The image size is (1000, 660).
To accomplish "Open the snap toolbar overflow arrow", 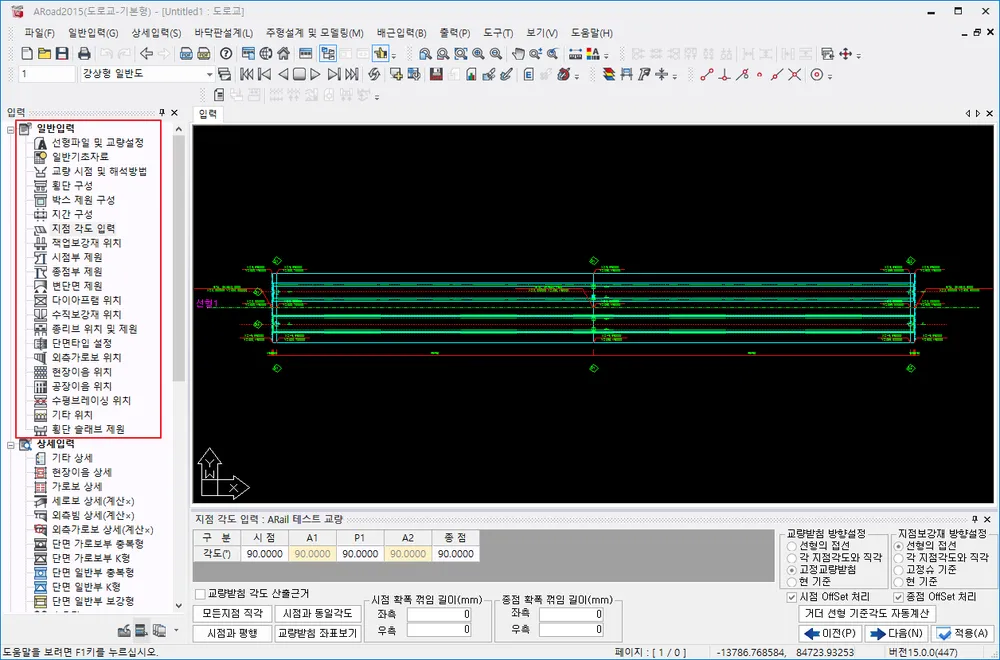I will [830, 77].
